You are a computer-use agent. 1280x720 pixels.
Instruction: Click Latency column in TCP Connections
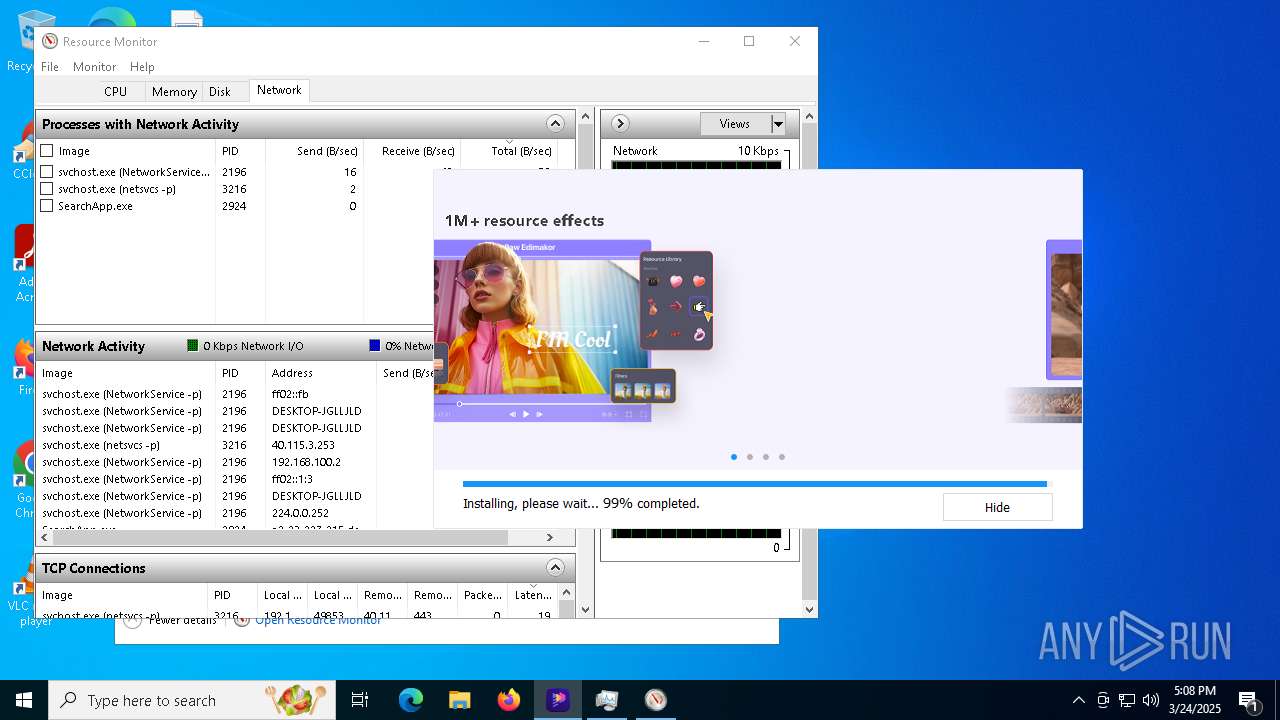[532, 595]
